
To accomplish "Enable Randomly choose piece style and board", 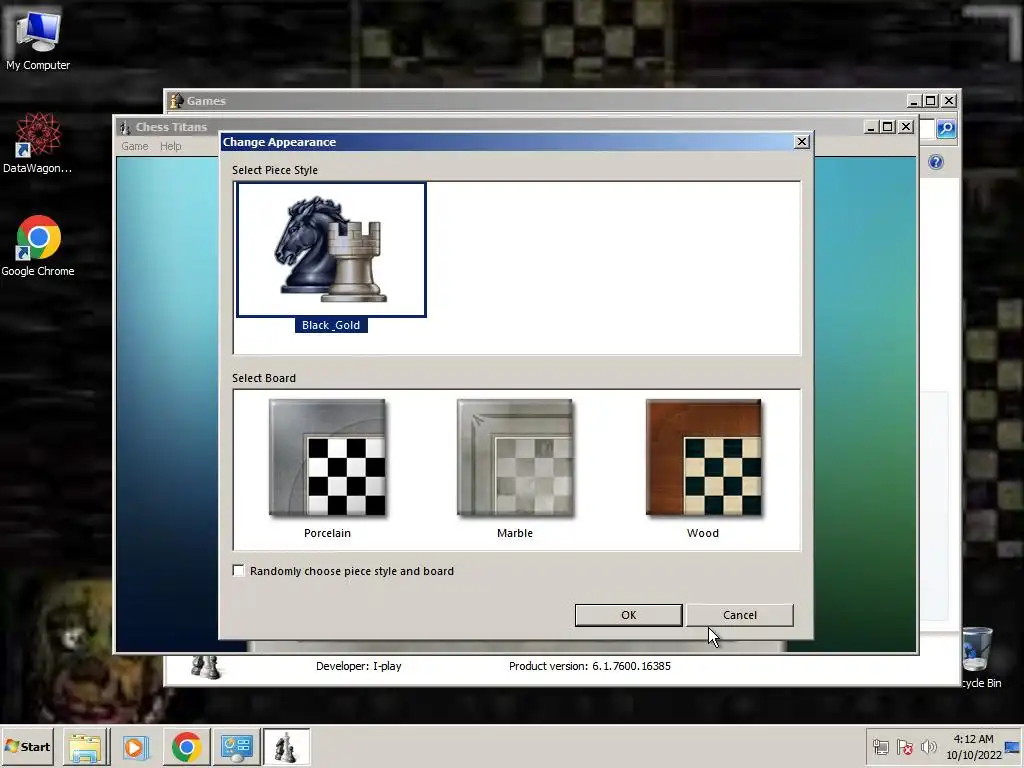I will (x=239, y=571).
